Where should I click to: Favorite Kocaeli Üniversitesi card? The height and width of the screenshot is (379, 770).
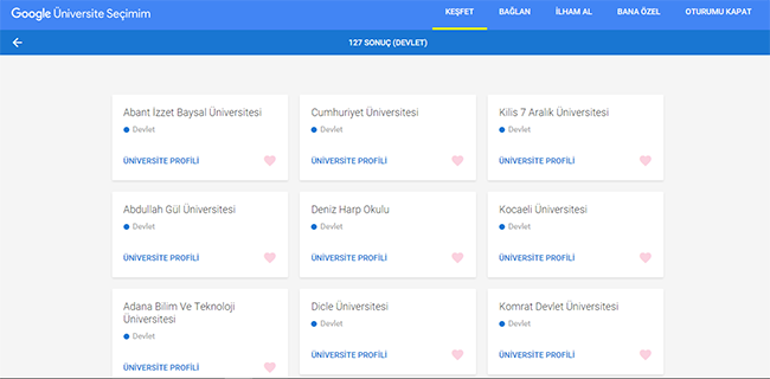645,258
